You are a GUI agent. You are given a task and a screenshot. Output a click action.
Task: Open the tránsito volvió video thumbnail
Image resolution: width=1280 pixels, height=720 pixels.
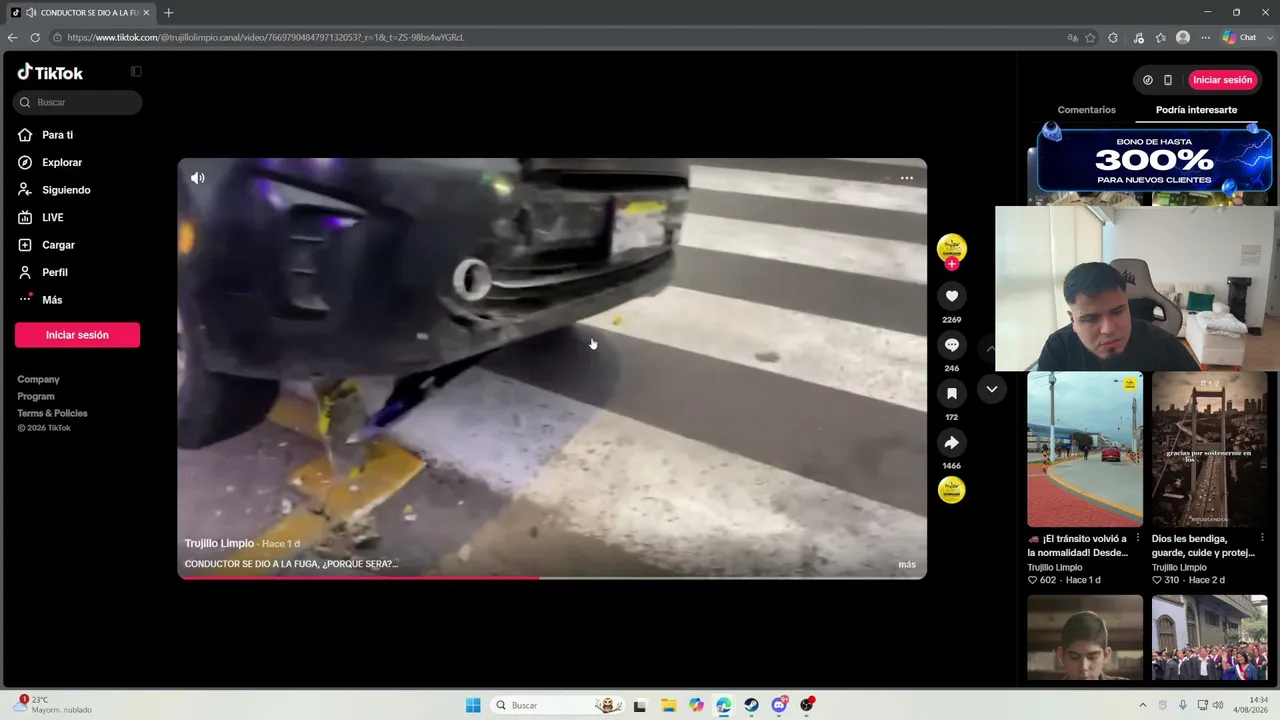(x=1085, y=449)
